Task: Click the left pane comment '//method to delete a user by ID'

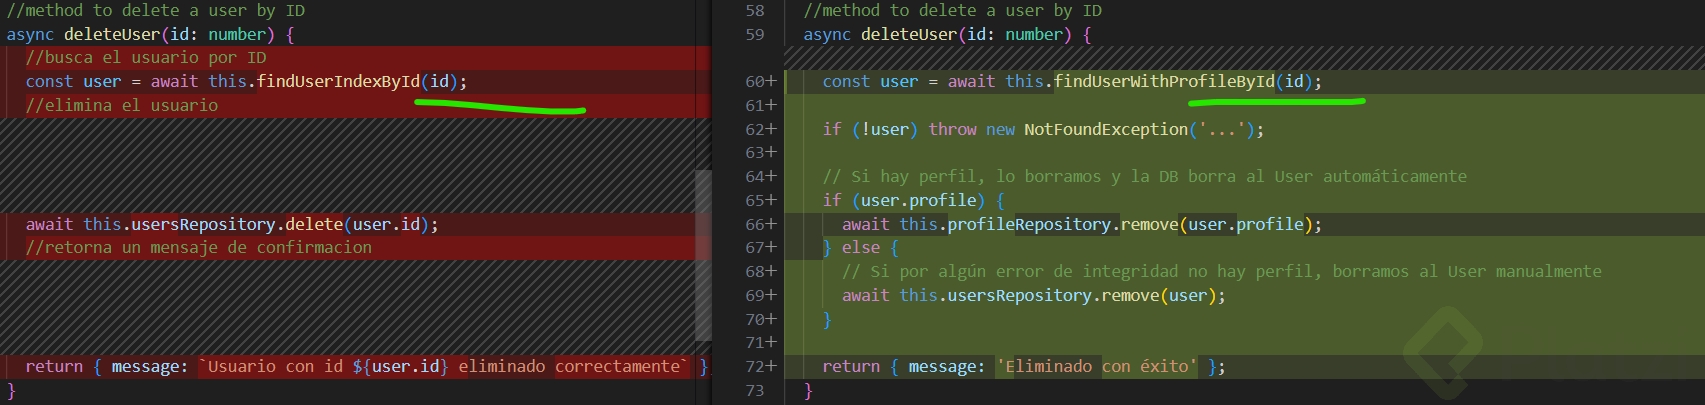Action: [156, 11]
